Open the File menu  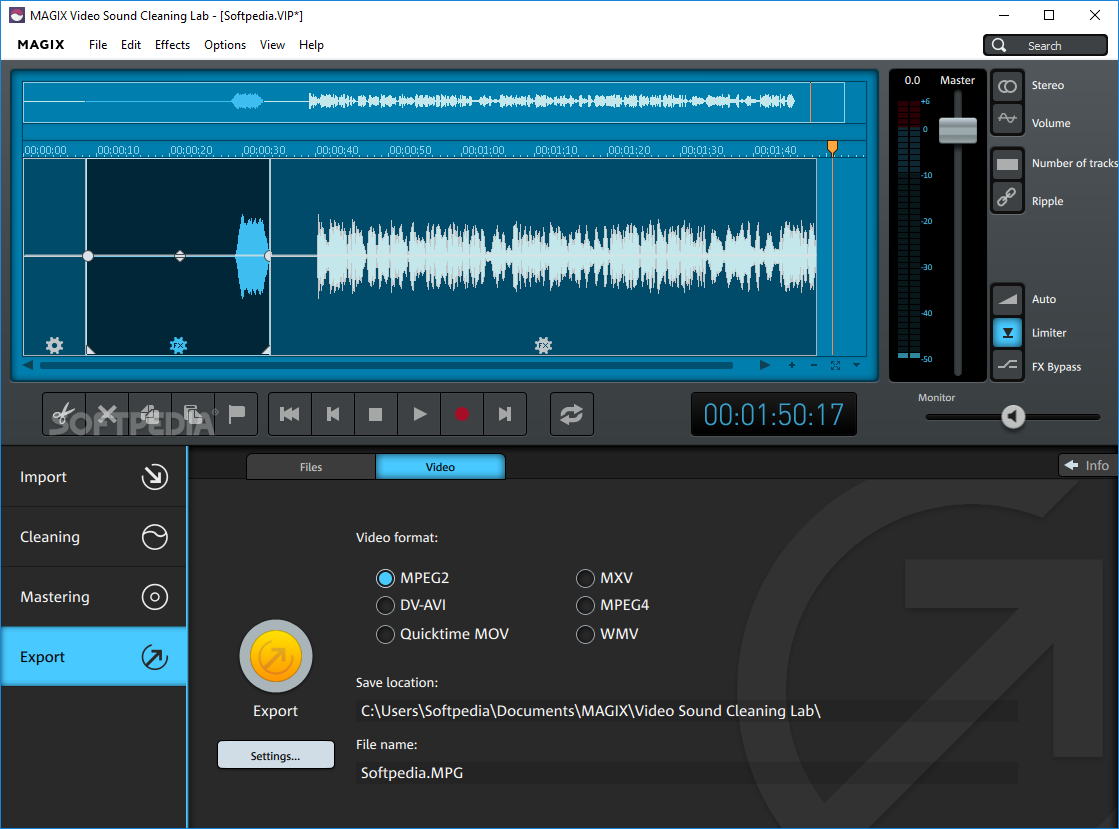(x=98, y=45)
